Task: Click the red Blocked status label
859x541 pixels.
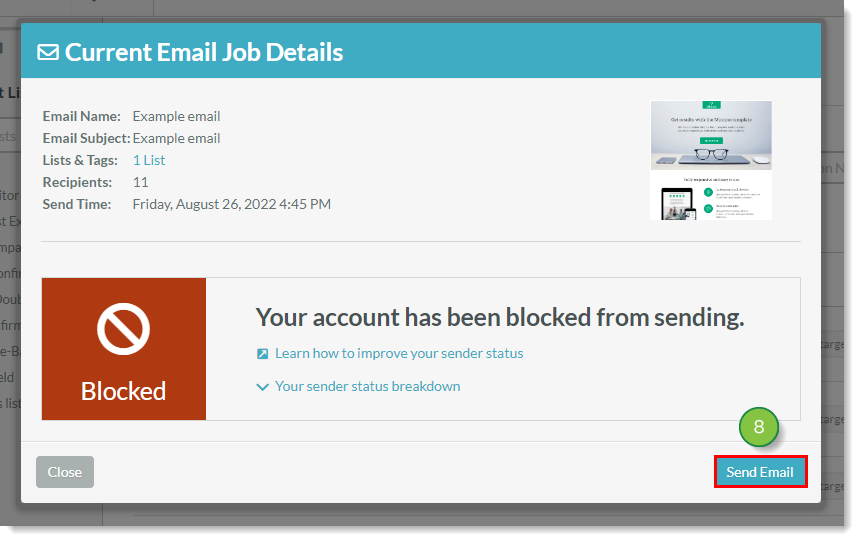Action: click(124, 391)
